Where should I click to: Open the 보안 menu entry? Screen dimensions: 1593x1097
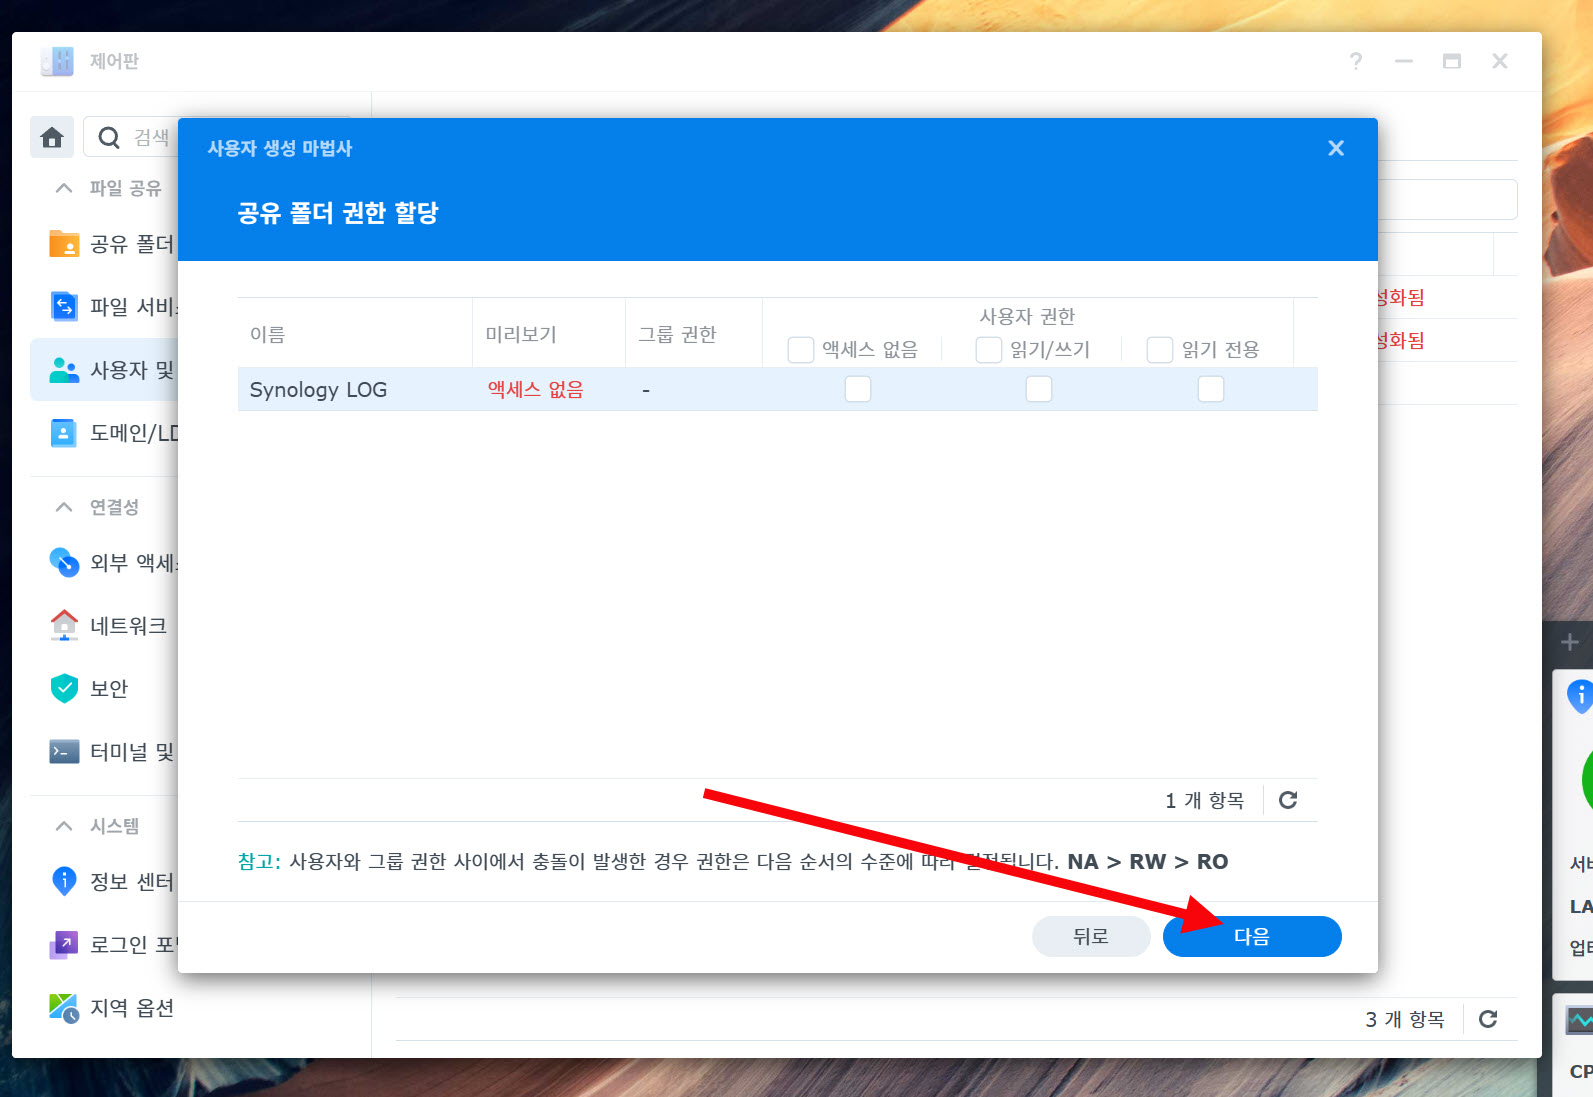109,688
